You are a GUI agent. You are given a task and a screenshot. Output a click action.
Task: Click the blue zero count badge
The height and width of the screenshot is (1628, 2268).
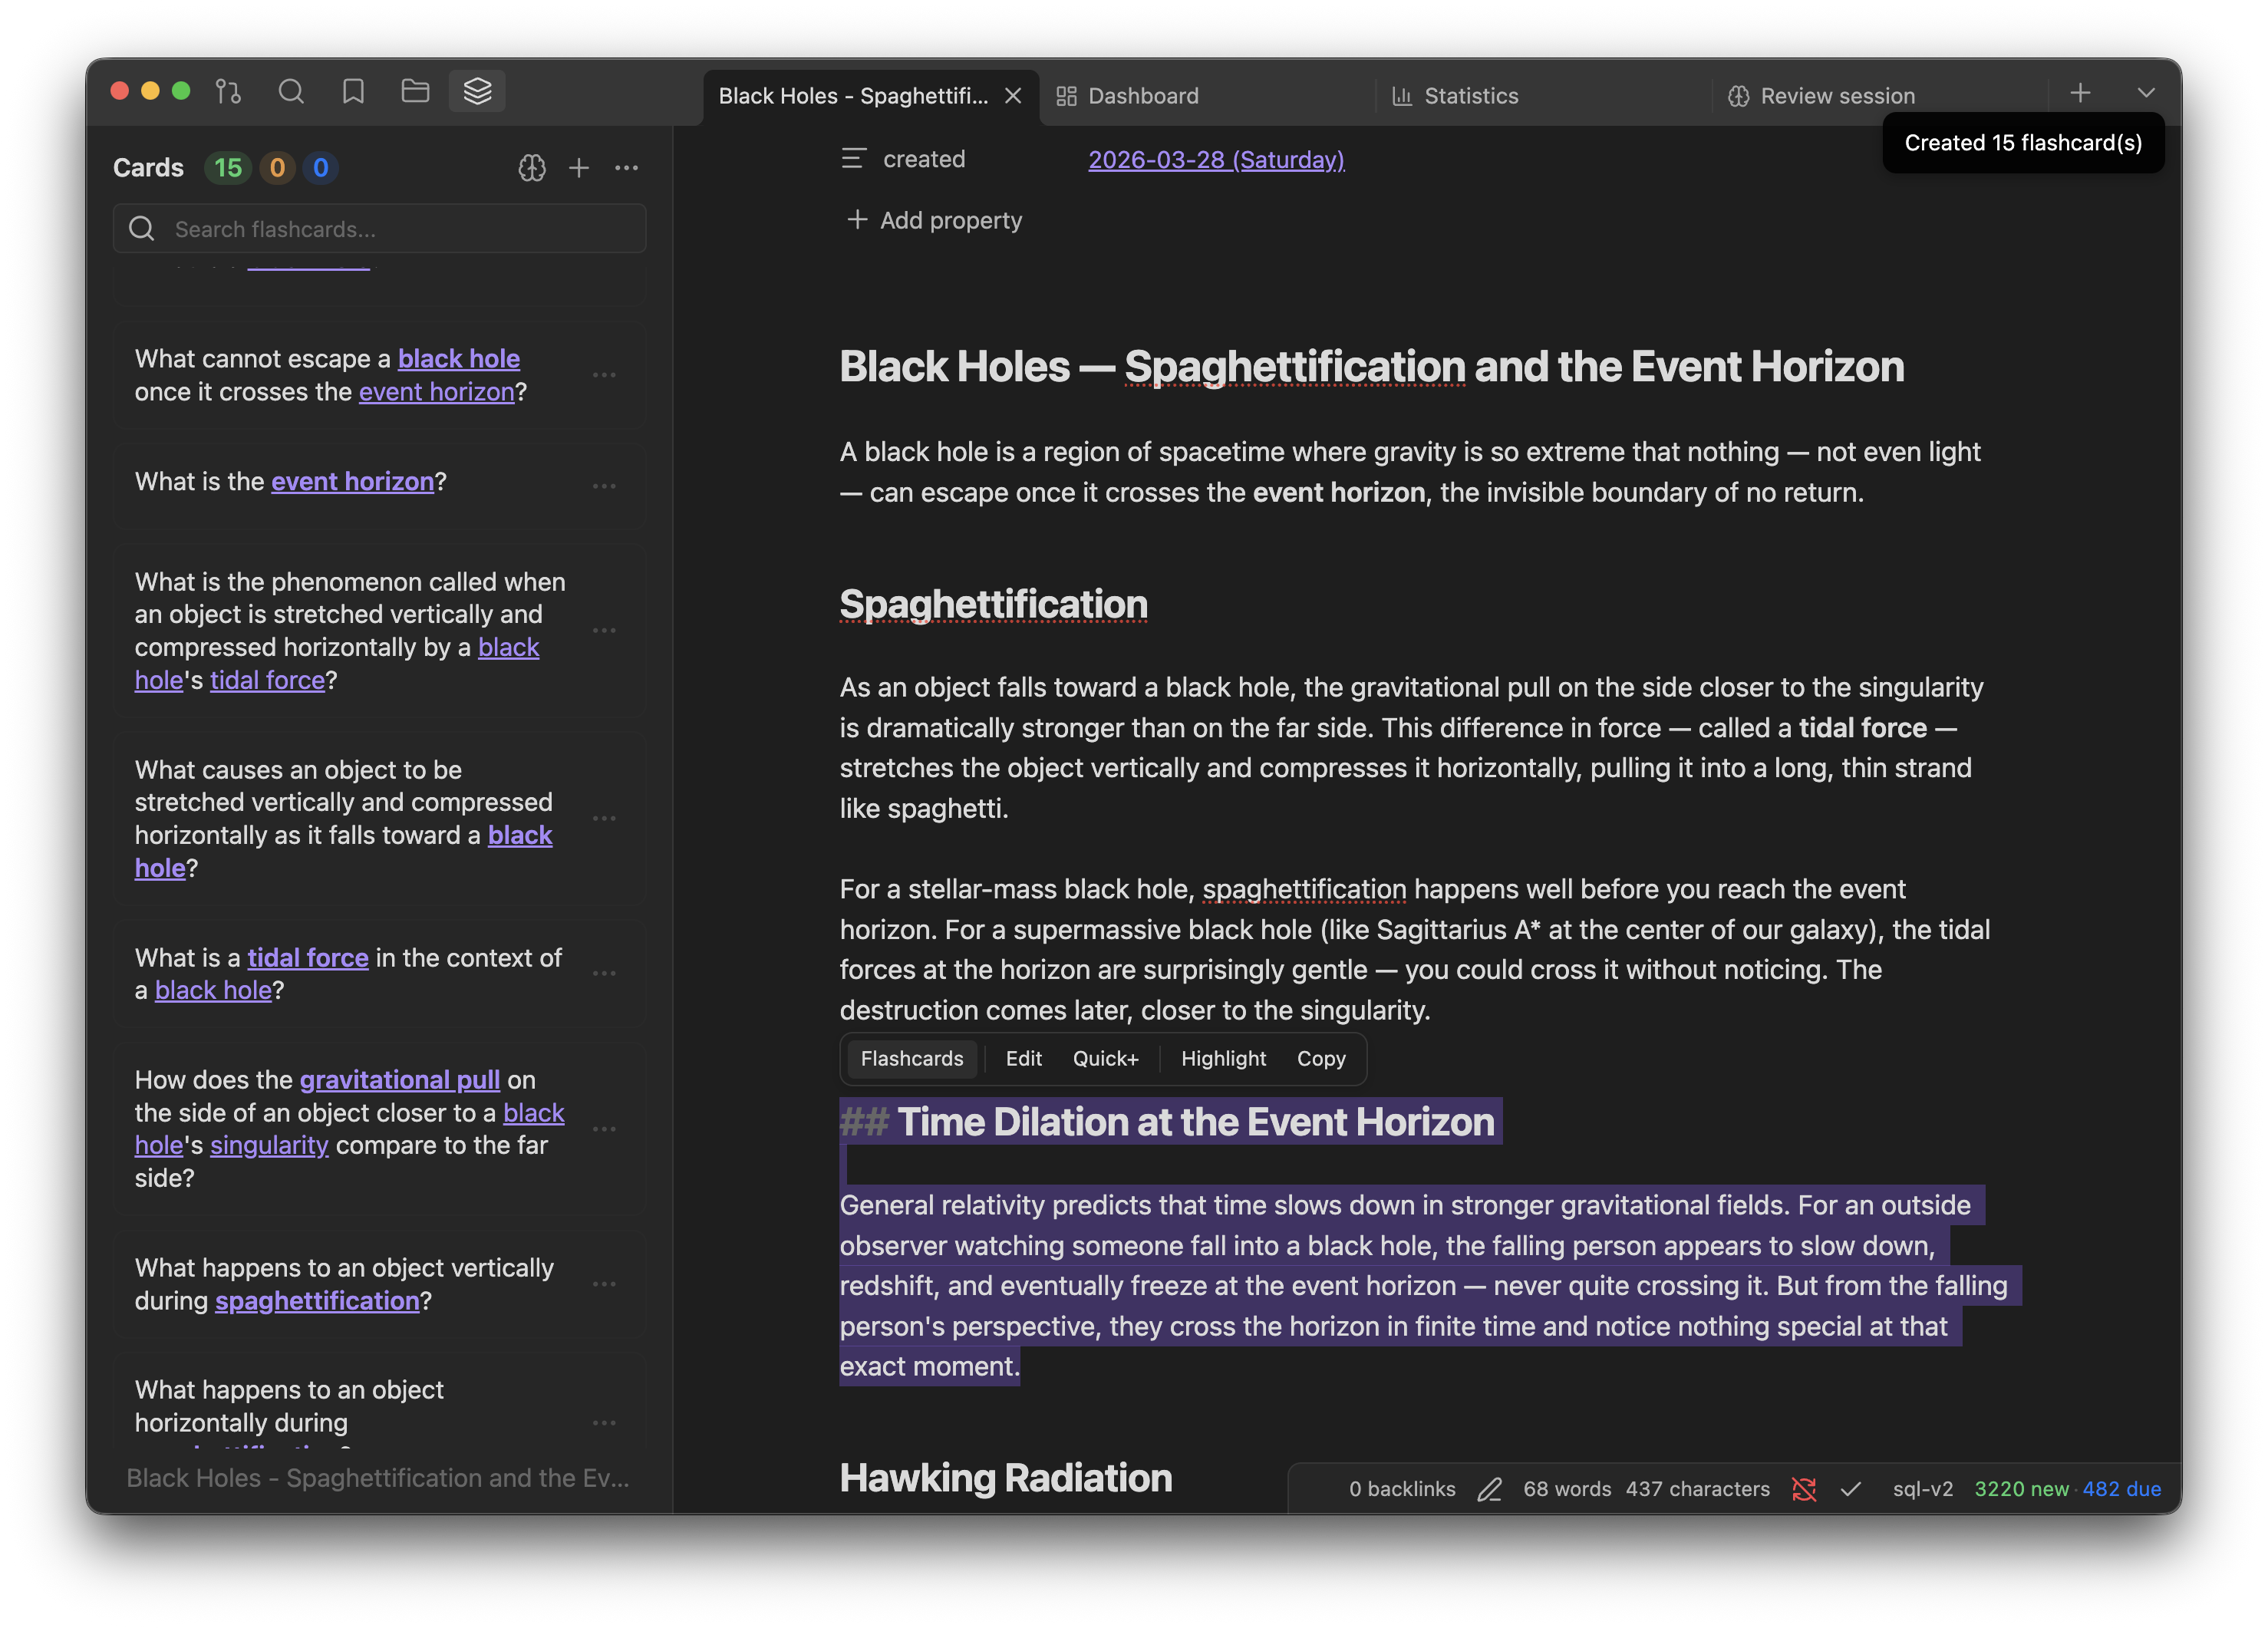(x=320, y=168)
